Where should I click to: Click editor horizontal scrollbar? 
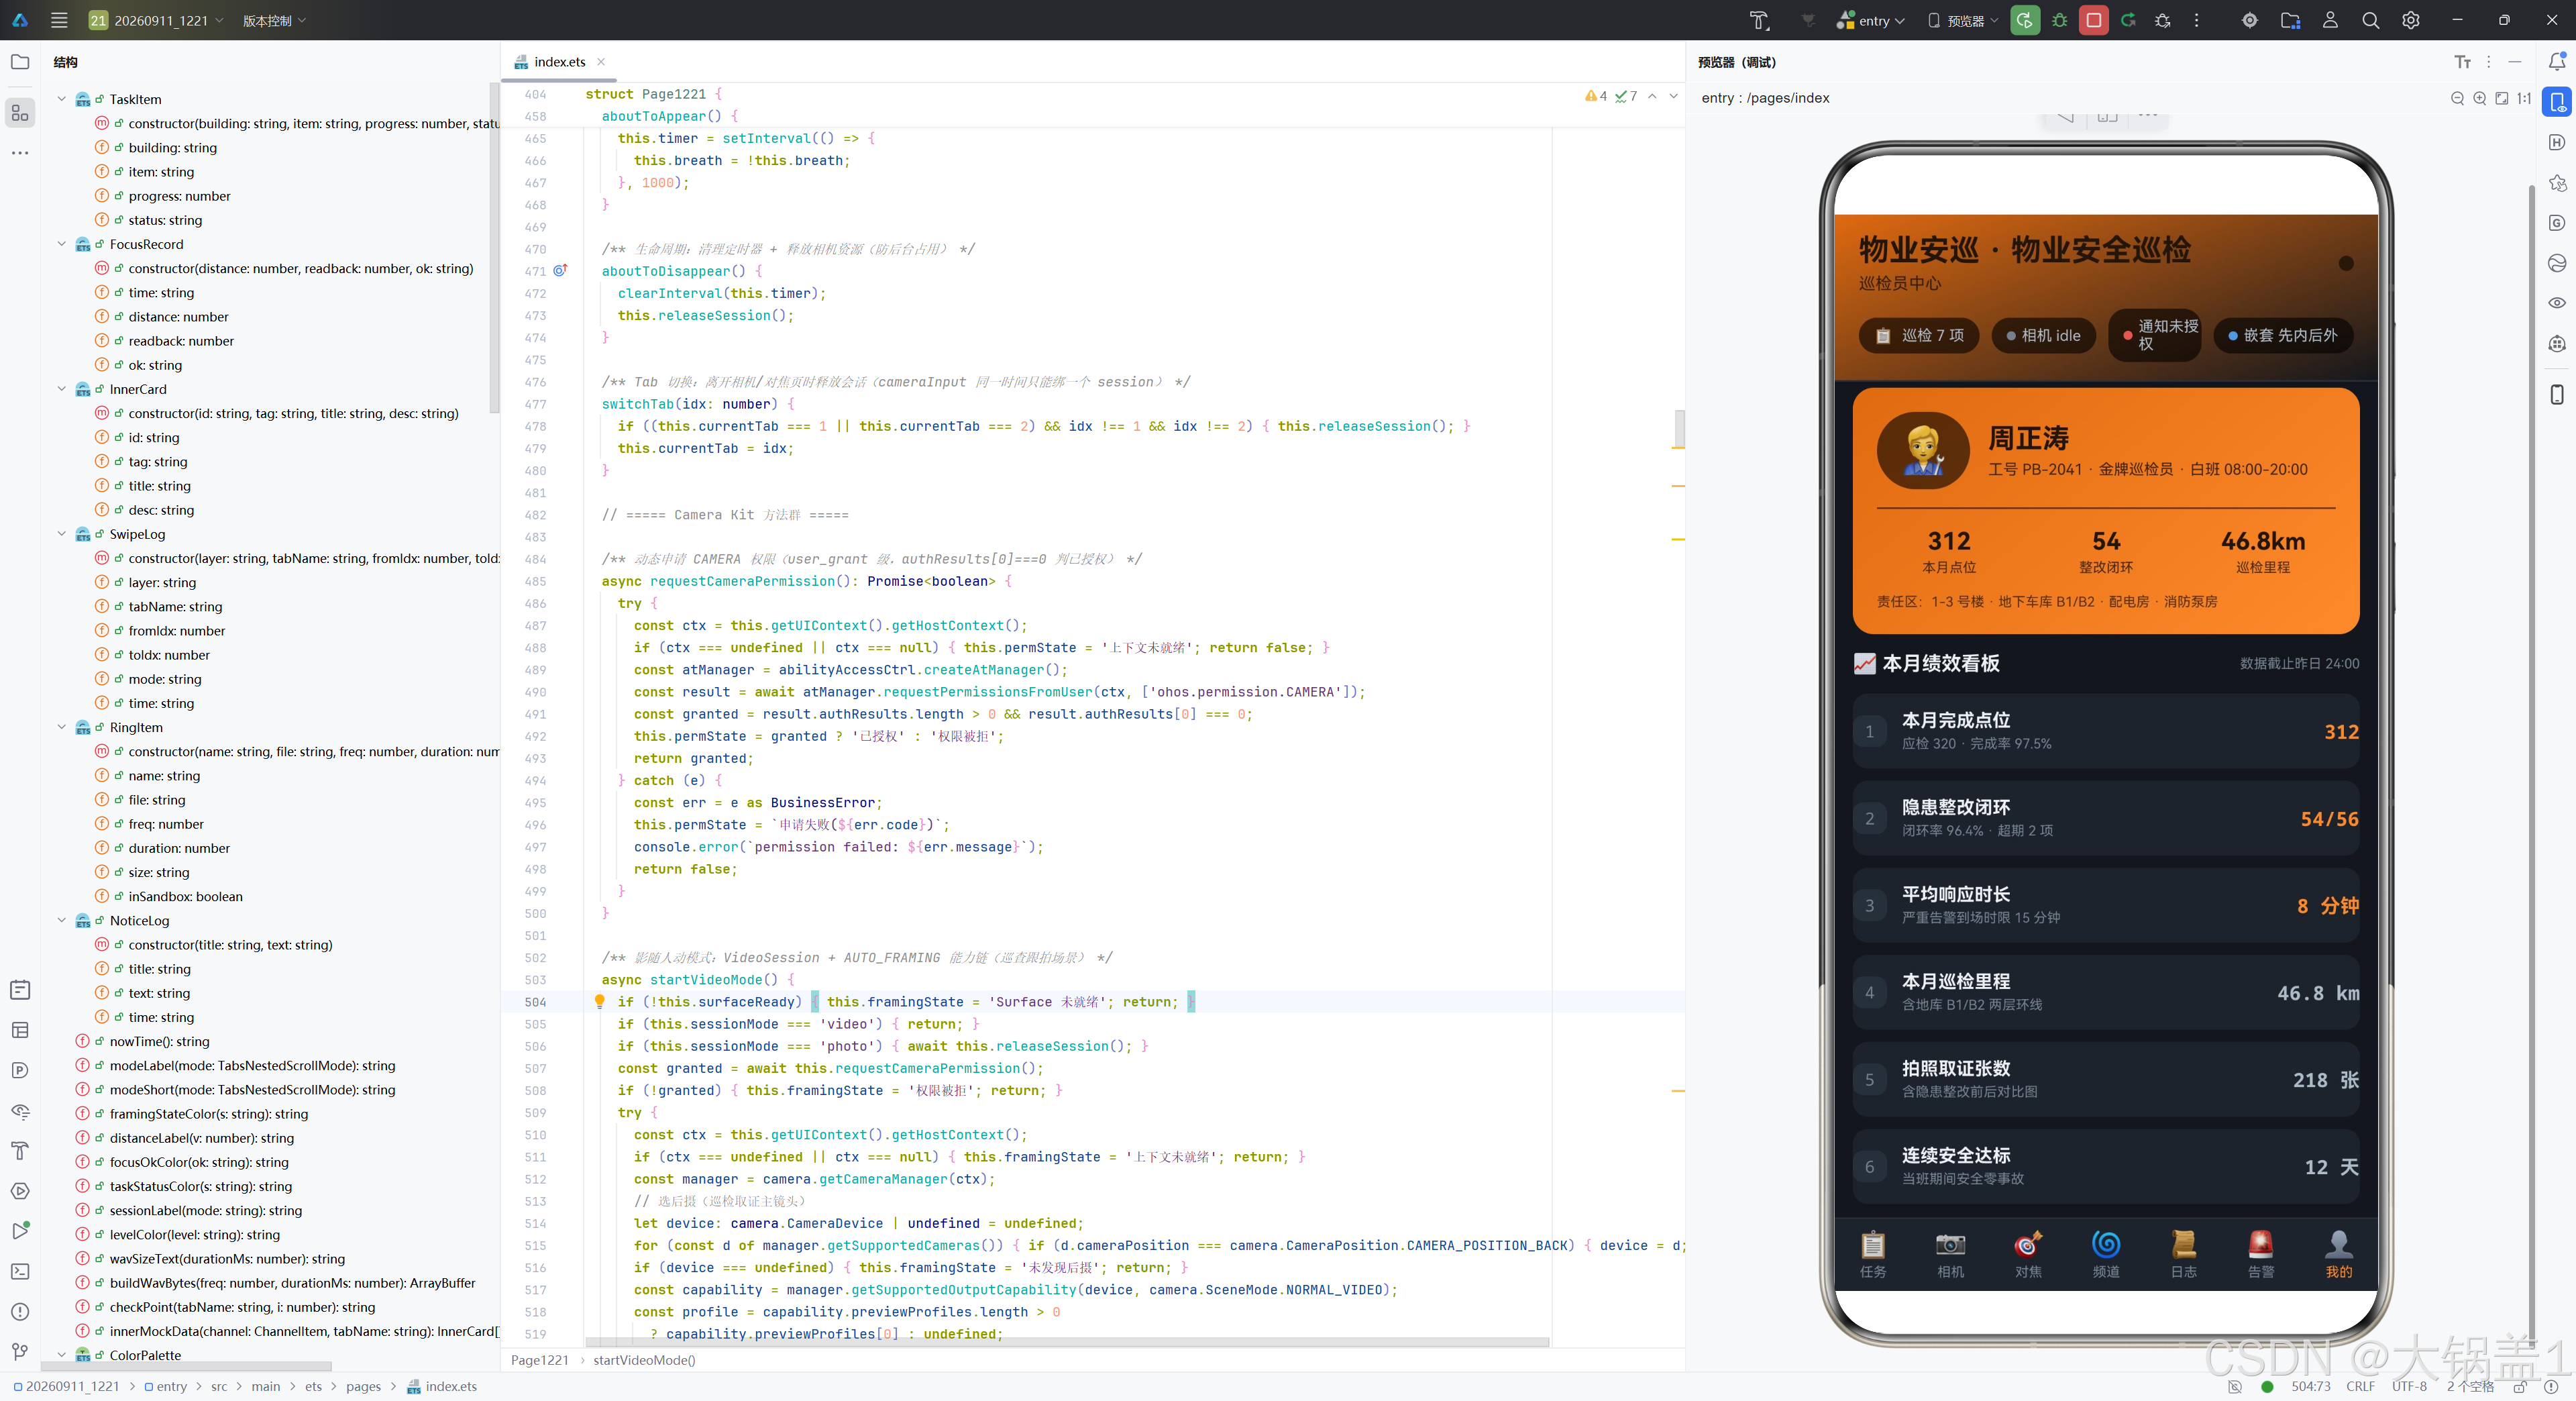click(x=1067, y=1342)
